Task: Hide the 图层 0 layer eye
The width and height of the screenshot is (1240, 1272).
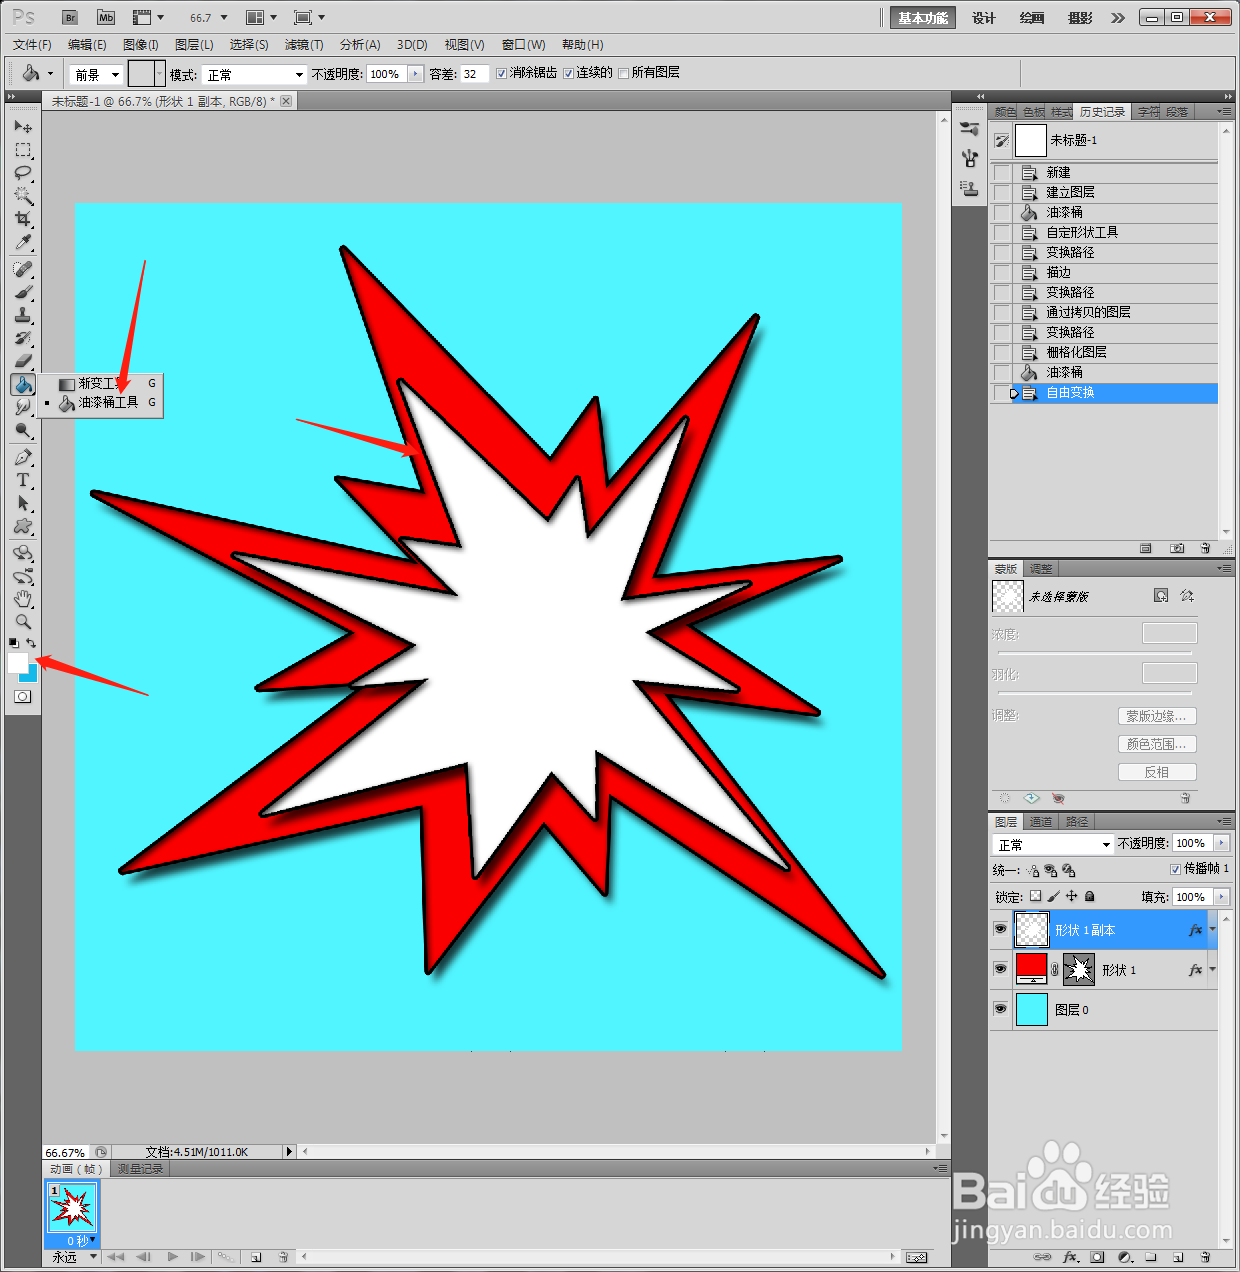Action: (x=1000, y=1009)
